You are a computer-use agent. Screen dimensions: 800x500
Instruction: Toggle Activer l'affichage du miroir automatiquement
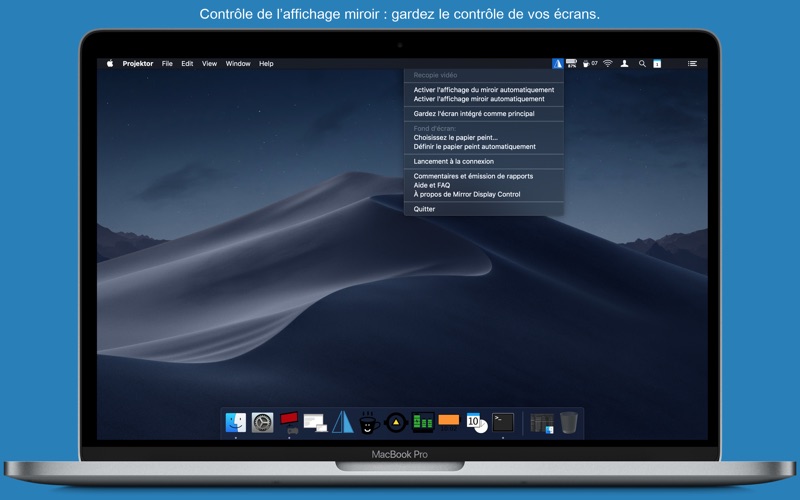pos(484,90)
